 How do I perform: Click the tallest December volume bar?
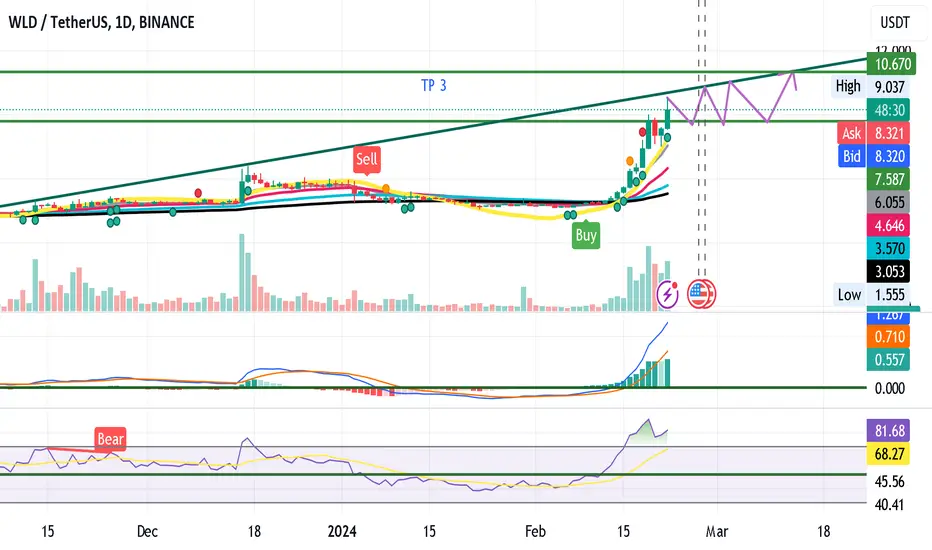click(242, 272)
